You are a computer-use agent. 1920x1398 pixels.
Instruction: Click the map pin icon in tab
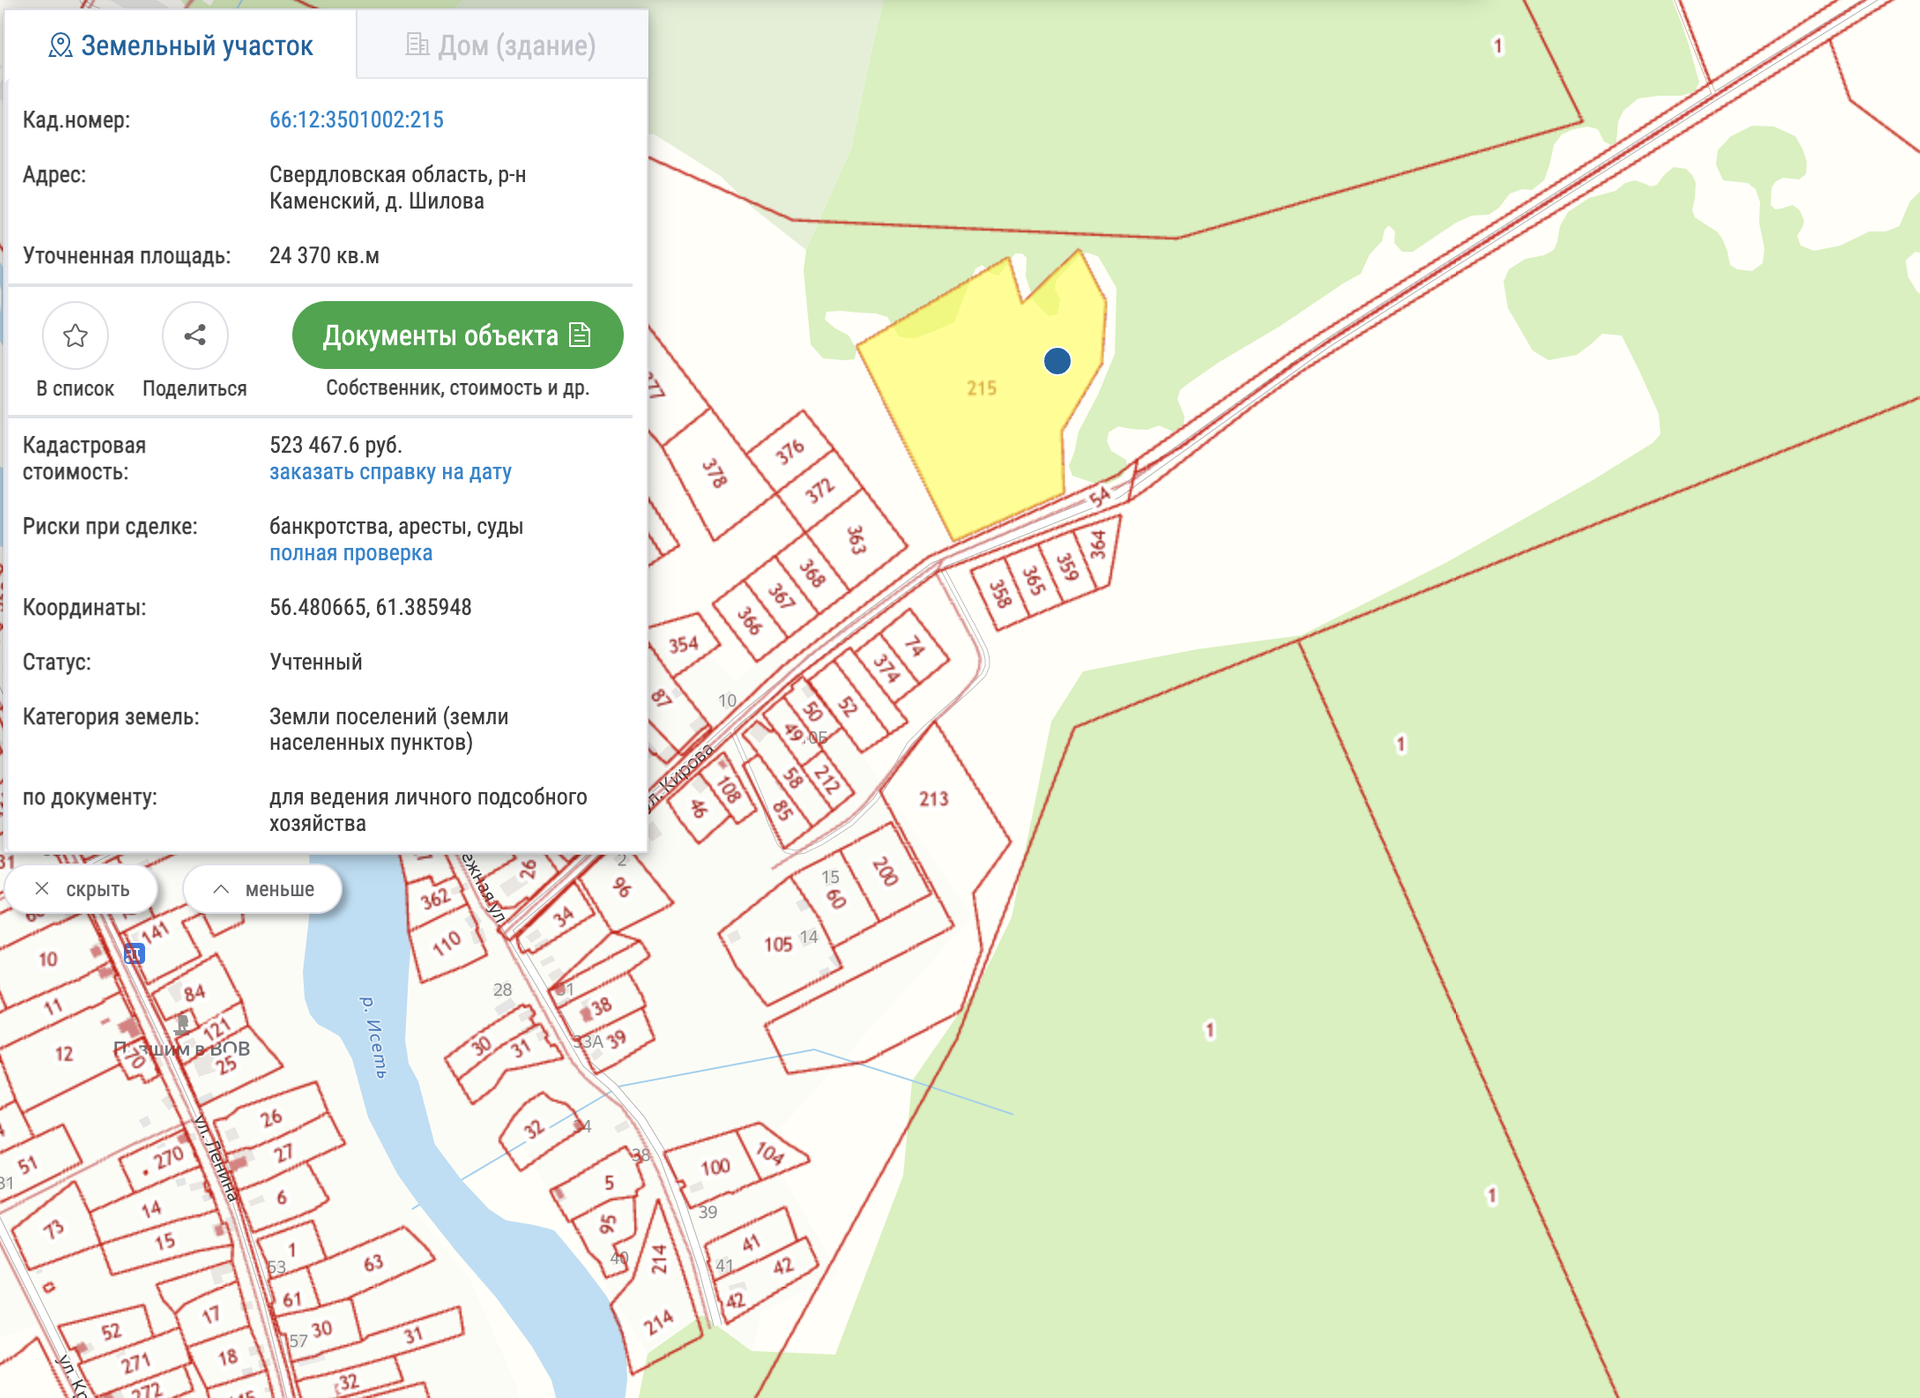[60, 46]
